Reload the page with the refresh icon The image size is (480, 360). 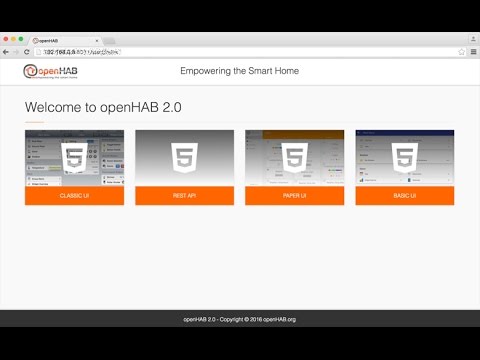(x=27, y=52)
